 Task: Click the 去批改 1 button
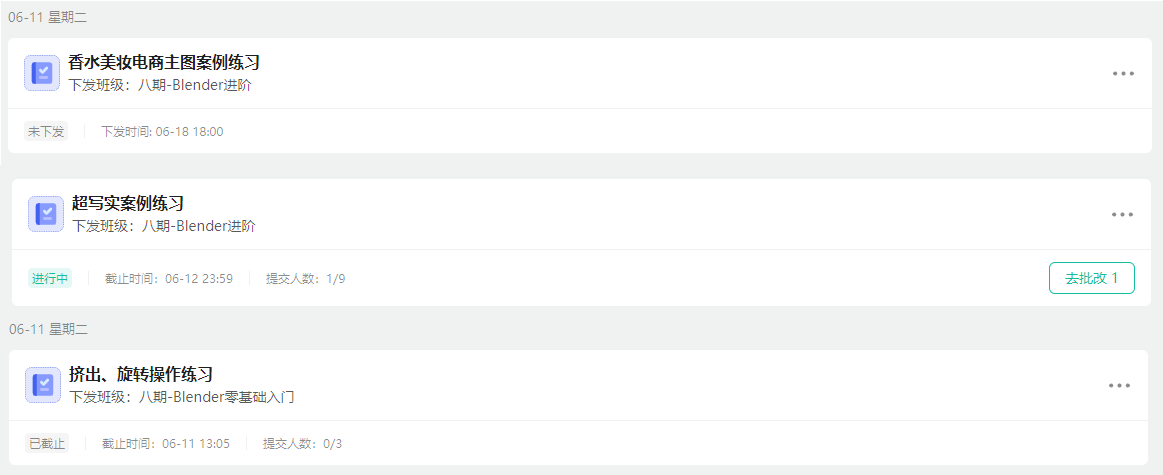(1092, 278)
